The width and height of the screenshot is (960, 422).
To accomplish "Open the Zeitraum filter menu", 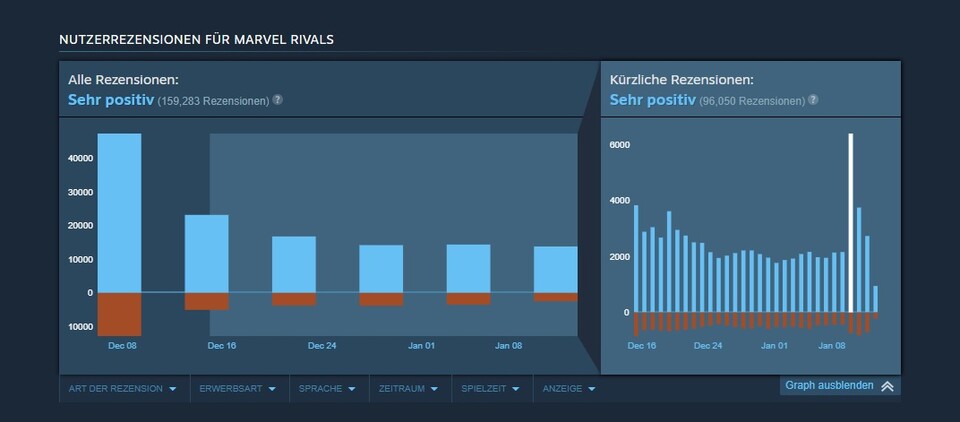I will pos(409,388).
